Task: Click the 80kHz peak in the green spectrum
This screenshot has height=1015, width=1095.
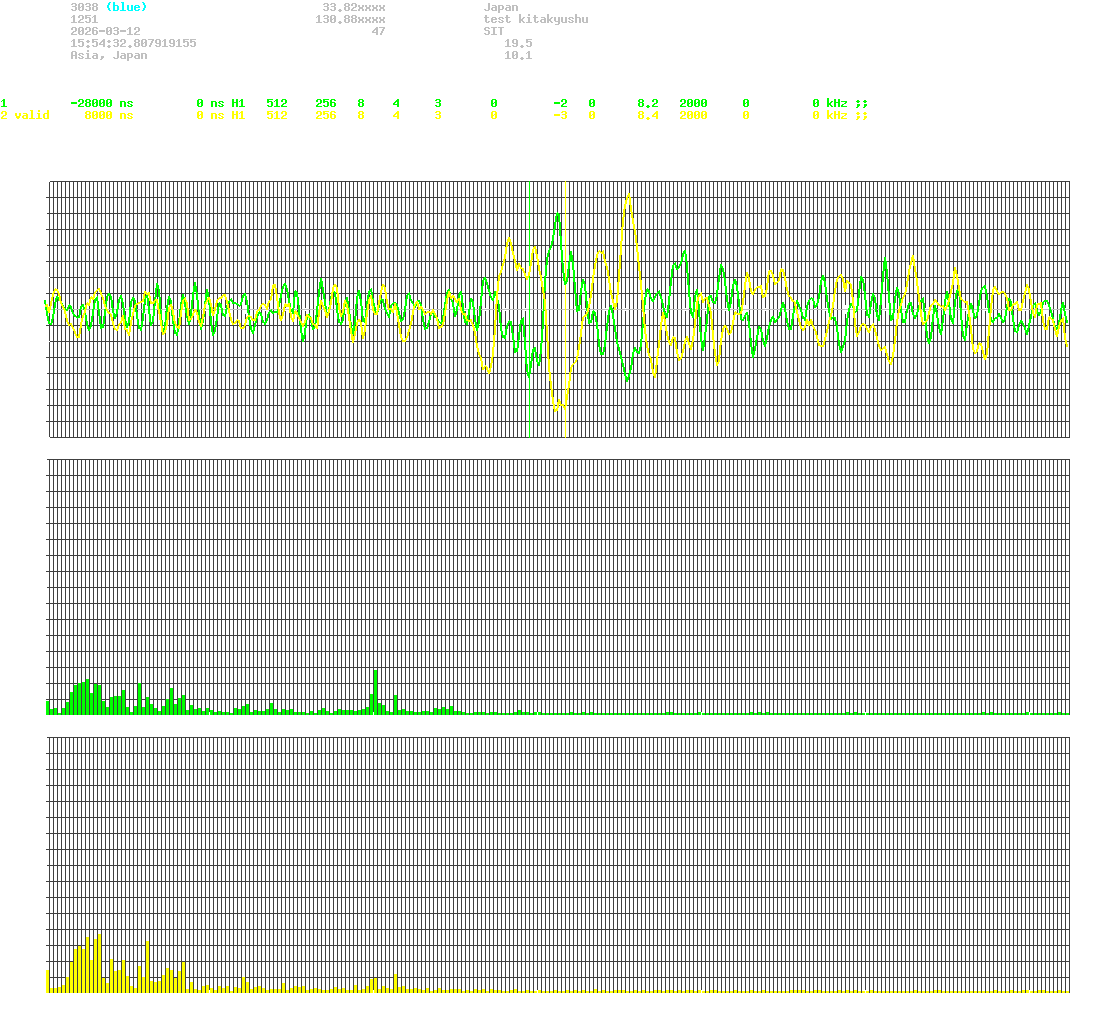Action: tap(375, 690)
